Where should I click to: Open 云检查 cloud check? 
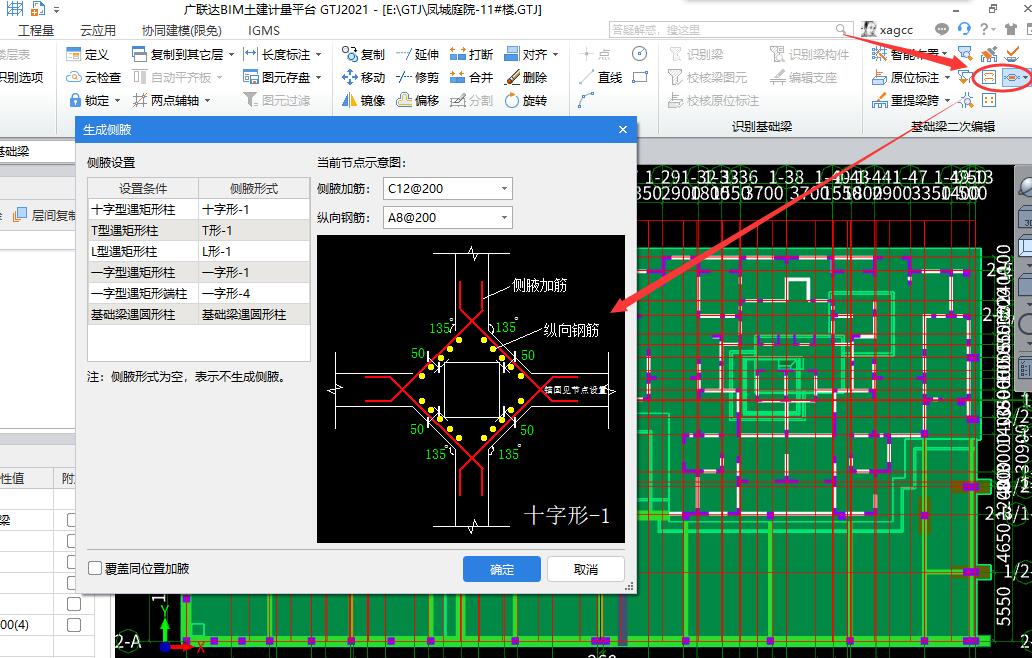(x=95, y=77)
